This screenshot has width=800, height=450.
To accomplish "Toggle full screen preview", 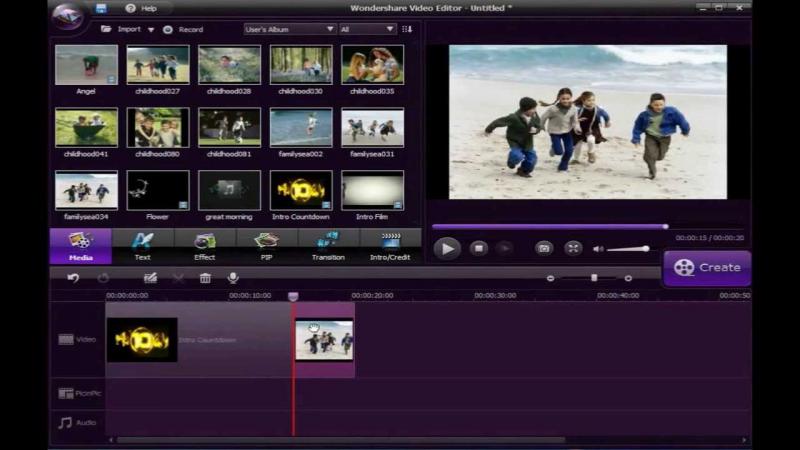I will 573,248.
